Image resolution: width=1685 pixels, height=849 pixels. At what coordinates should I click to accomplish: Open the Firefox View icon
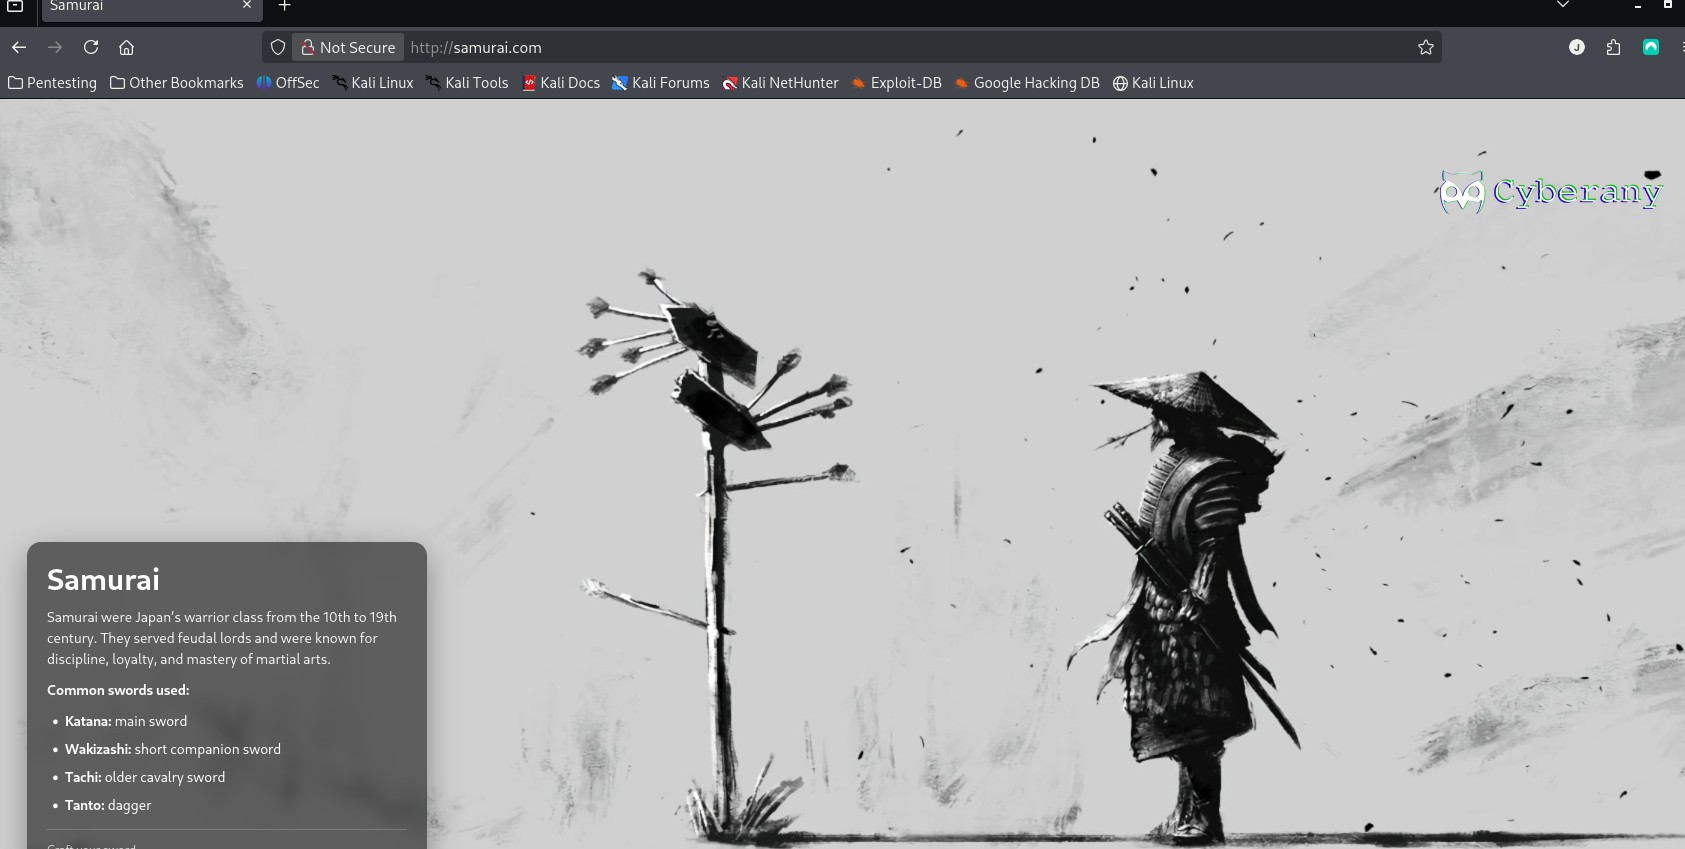pos(15,6)
